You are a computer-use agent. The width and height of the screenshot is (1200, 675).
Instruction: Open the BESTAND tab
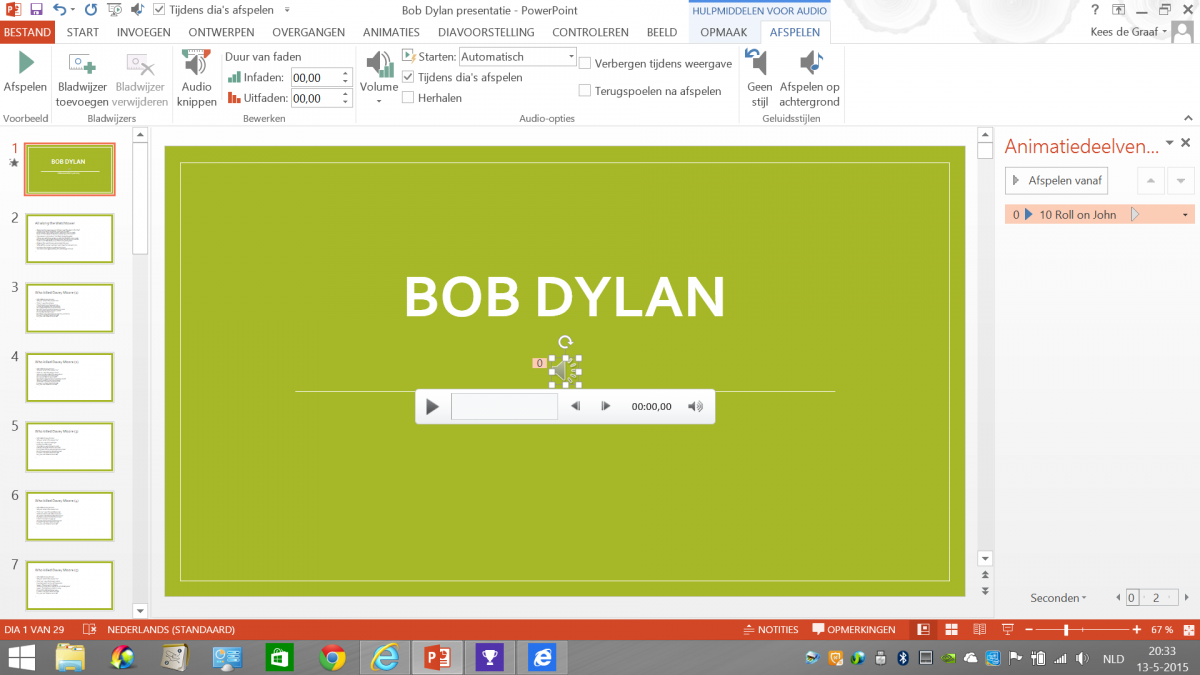(26, 32)
